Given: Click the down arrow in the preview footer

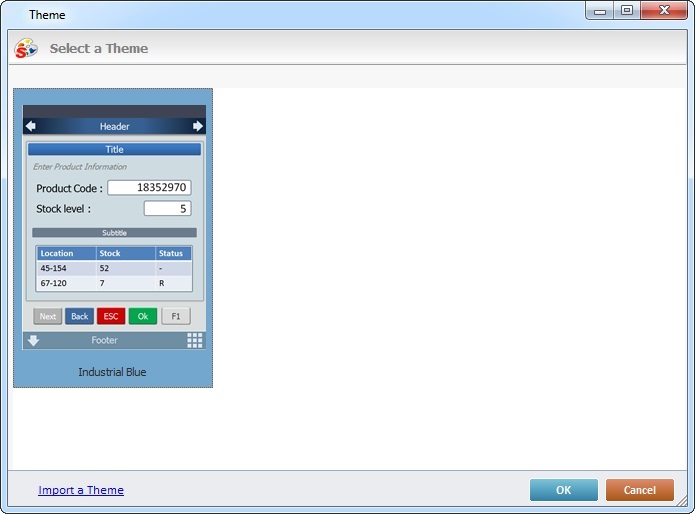Looking at the screenshot, I should pos(33,340).
